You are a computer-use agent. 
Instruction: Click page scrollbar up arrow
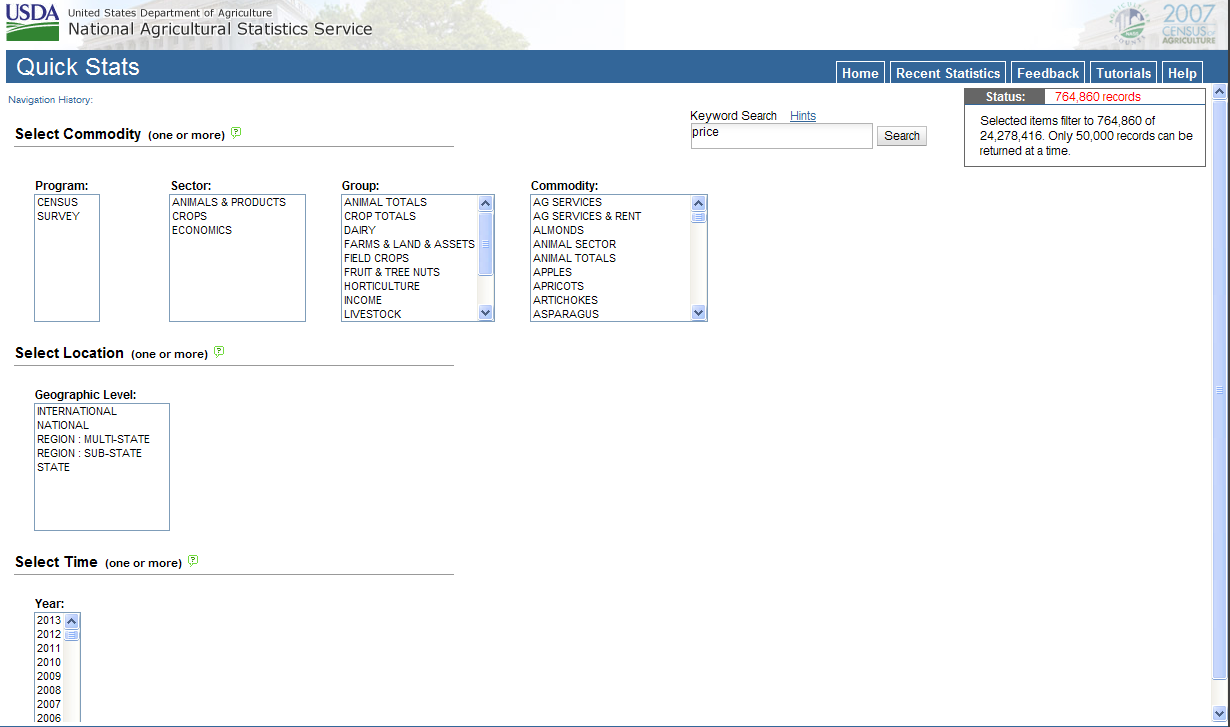click(x=1219, y=92)
